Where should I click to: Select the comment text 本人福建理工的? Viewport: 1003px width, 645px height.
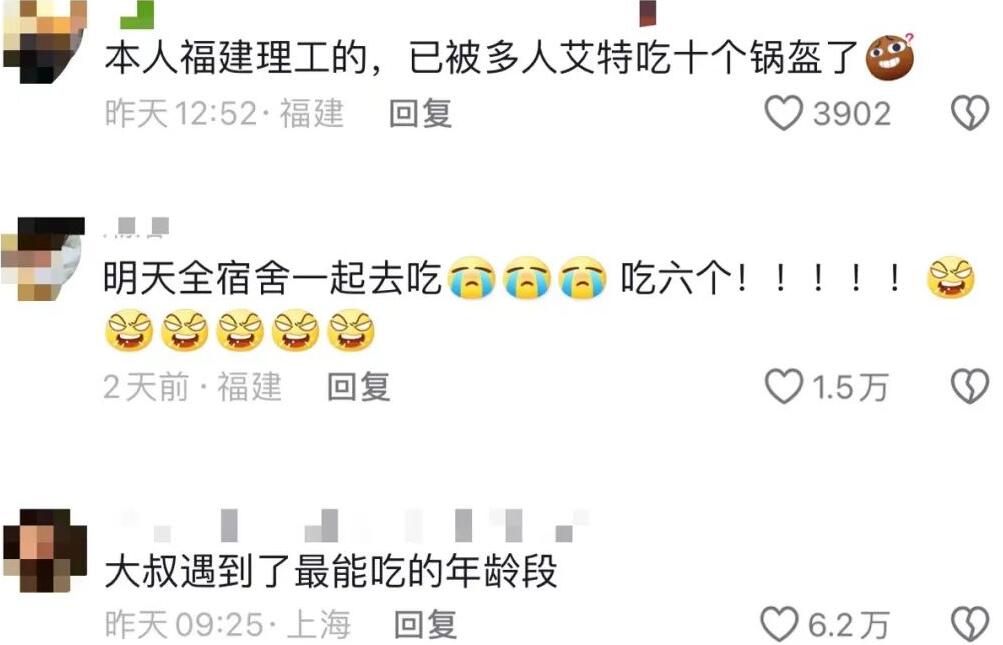click(235, 58)
